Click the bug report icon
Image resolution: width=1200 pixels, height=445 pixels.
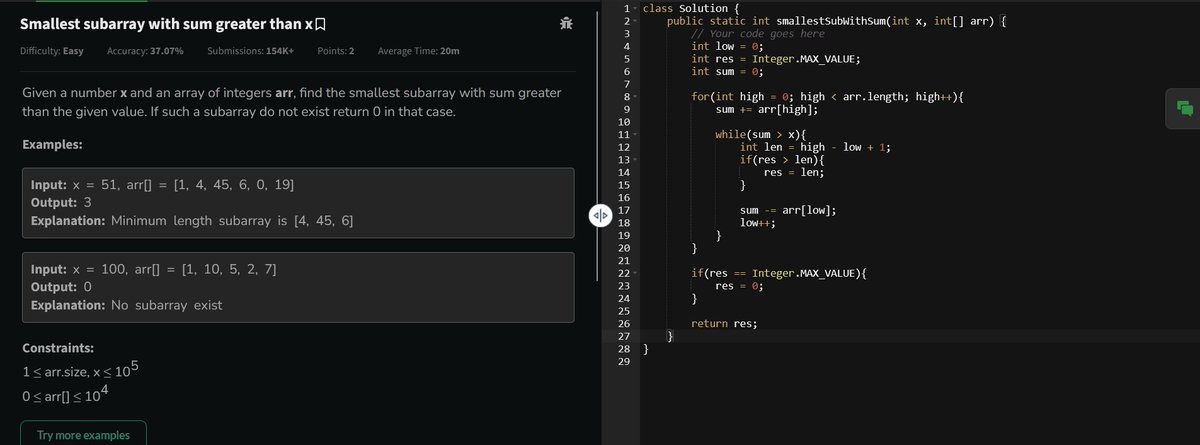567,23
